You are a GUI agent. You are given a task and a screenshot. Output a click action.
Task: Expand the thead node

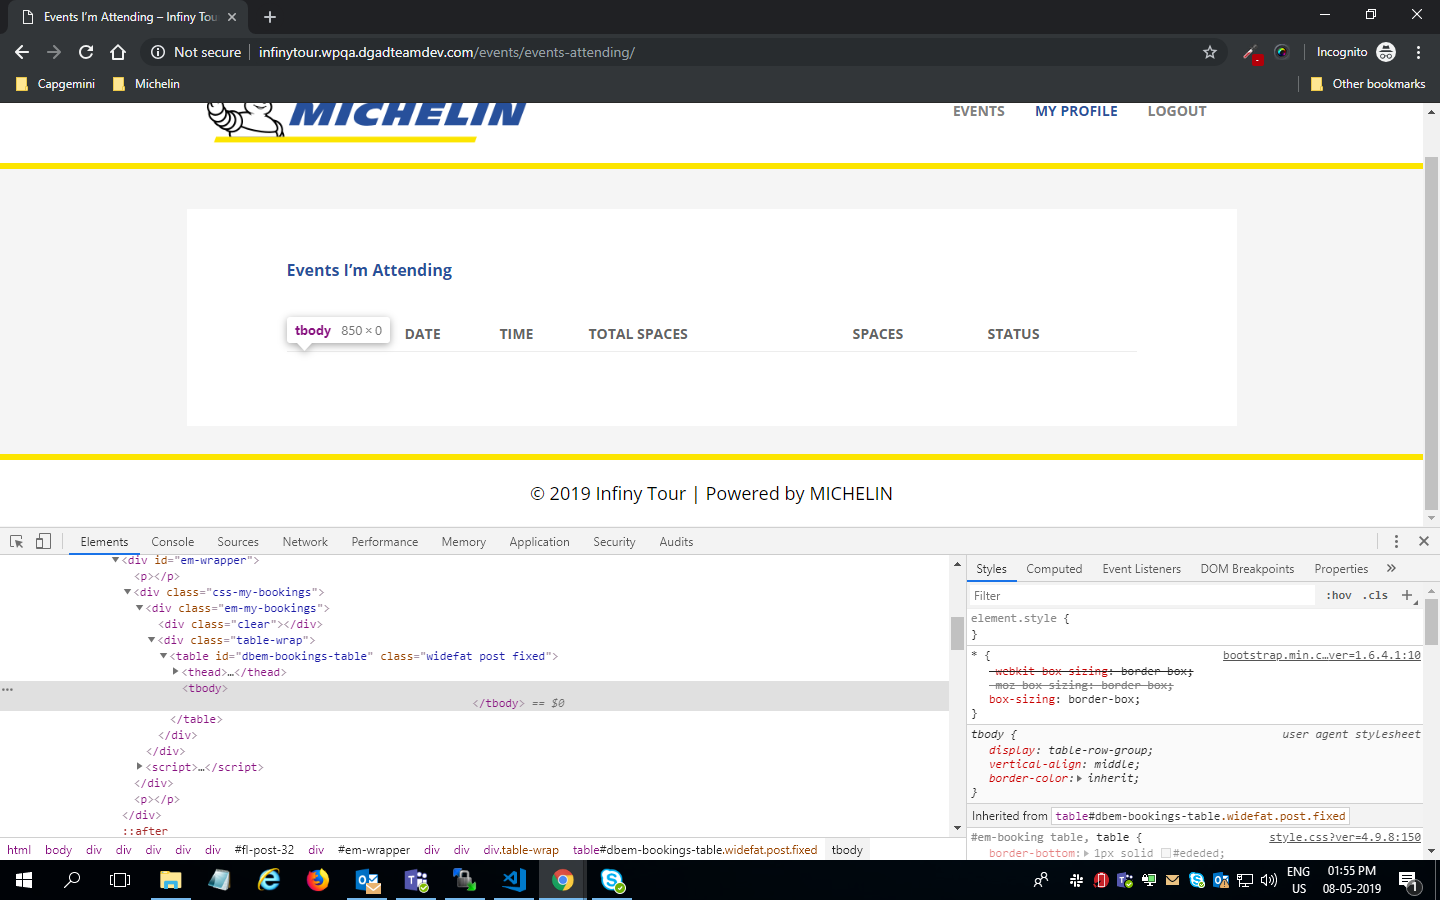point(175,672)
